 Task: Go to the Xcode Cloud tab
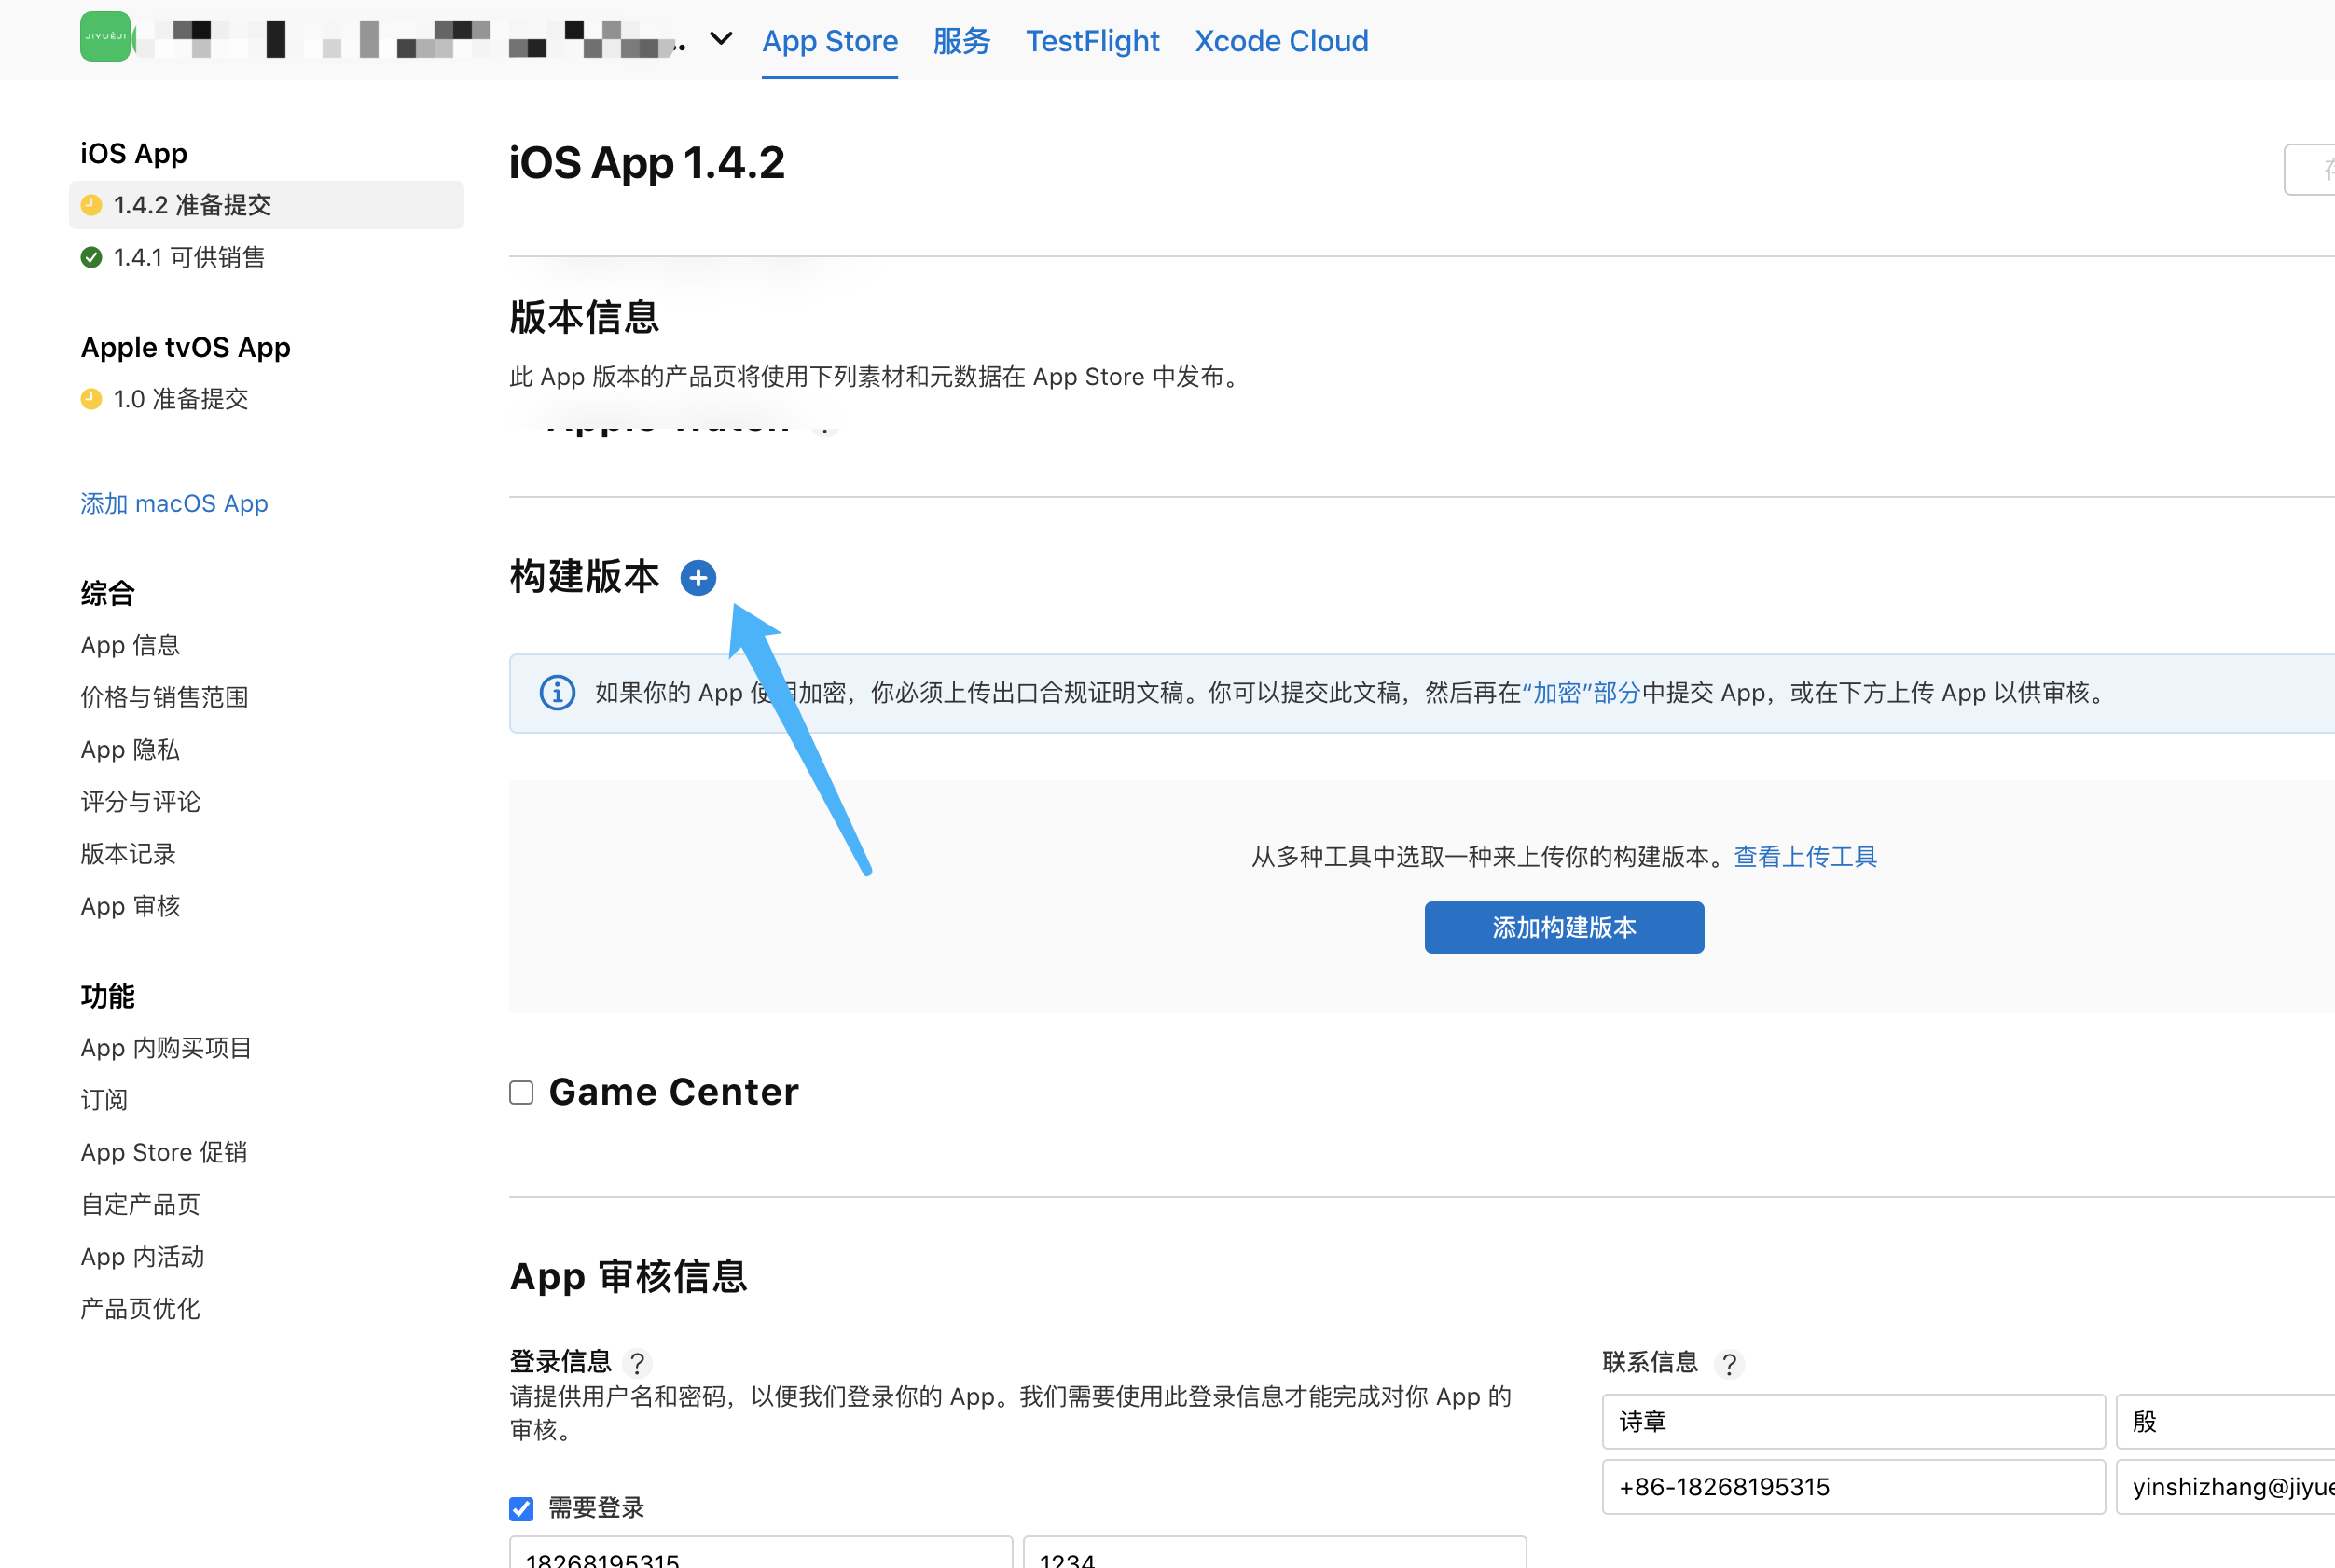click(1281, 41)
